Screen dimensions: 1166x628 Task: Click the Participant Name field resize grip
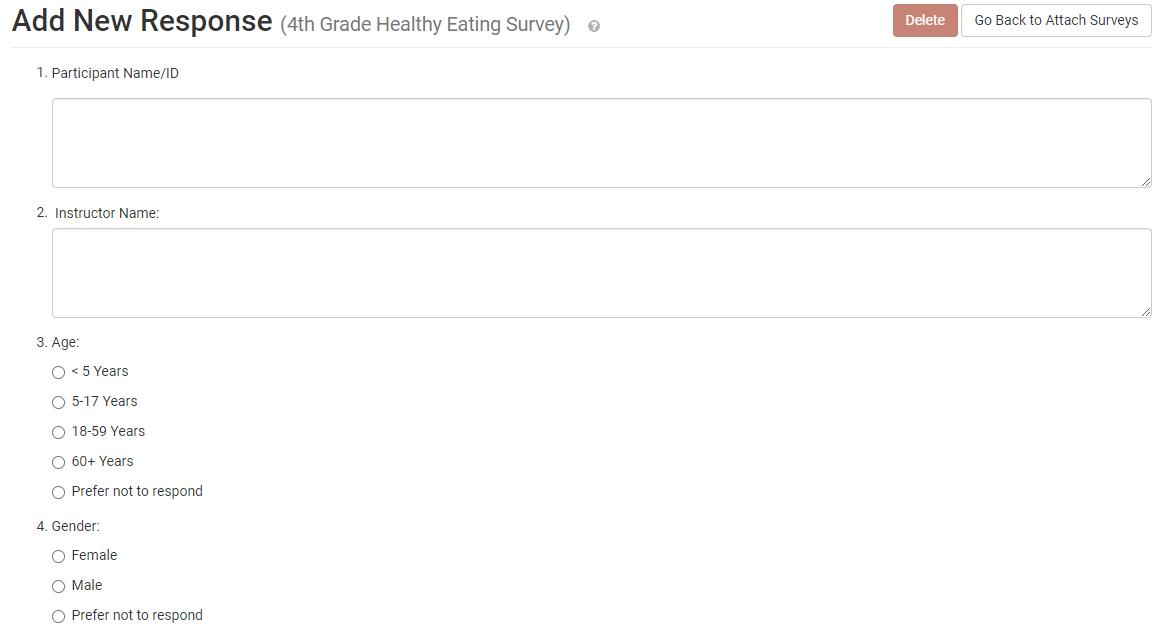point(1146,182)
